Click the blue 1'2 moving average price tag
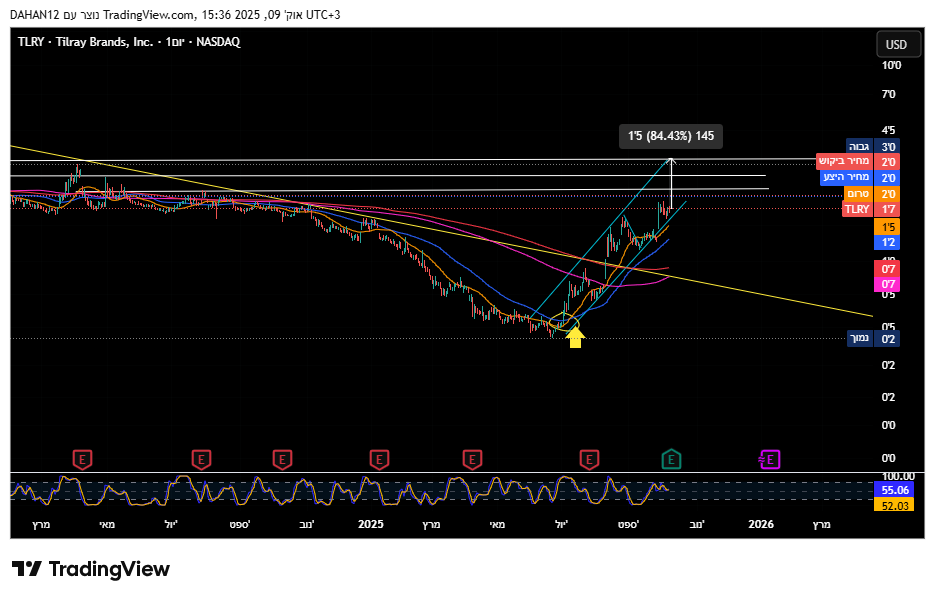 pyautogui.click(x=888, y=243)
